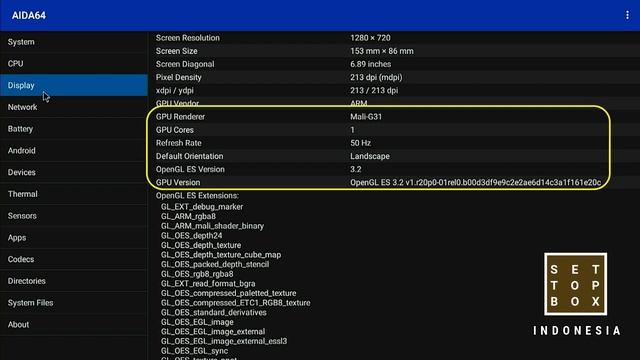Open the Sensors section
The height and width of the screenshot is (360, 640).
click(73, 216)
